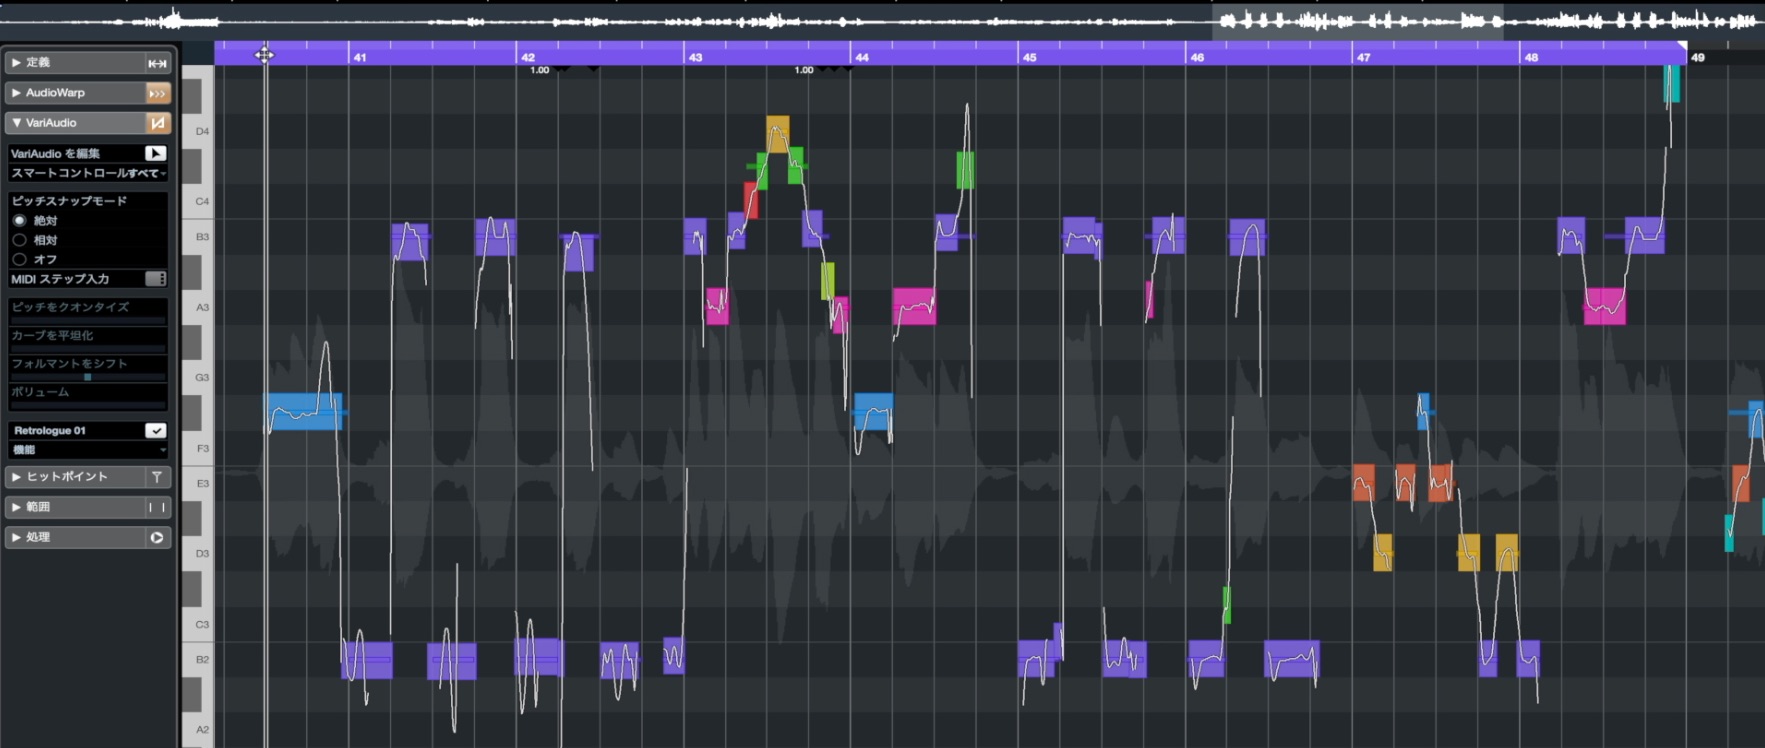The image size is (1765, 748).
Task: Select the orange D4 pitch segment
Action: coord(778,134)
